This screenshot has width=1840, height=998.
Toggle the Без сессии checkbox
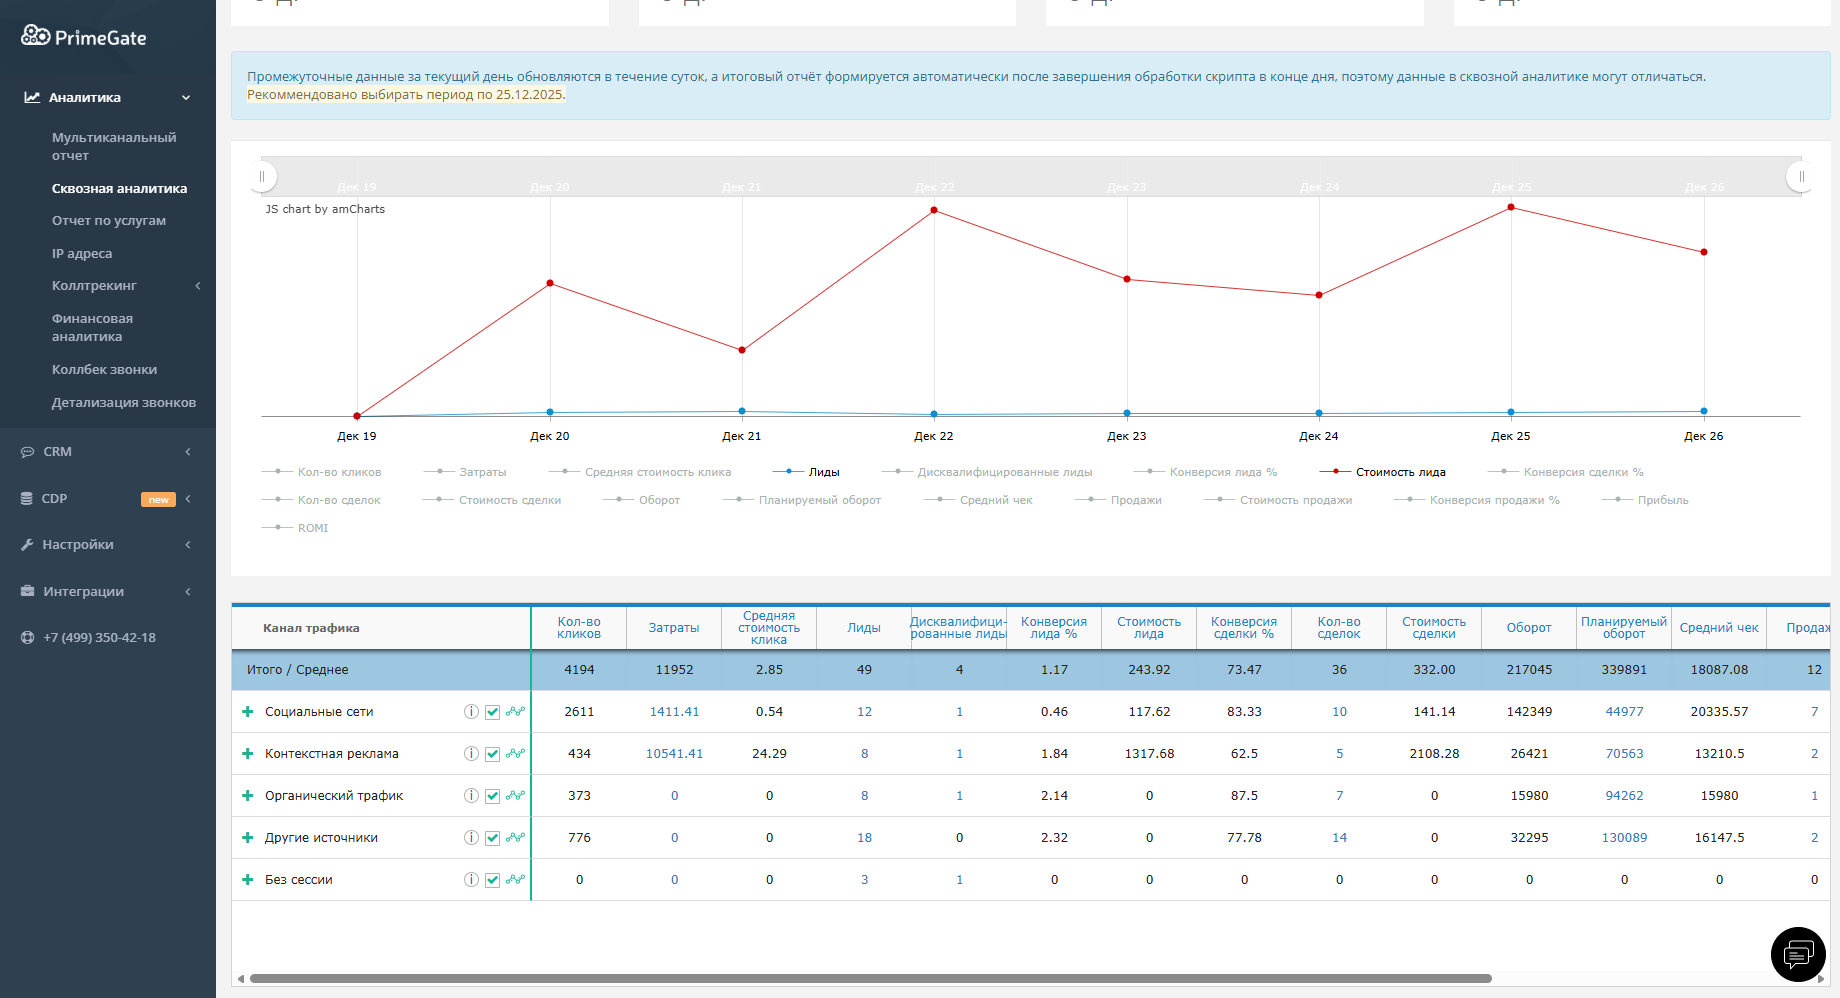[x=492, y=881]
